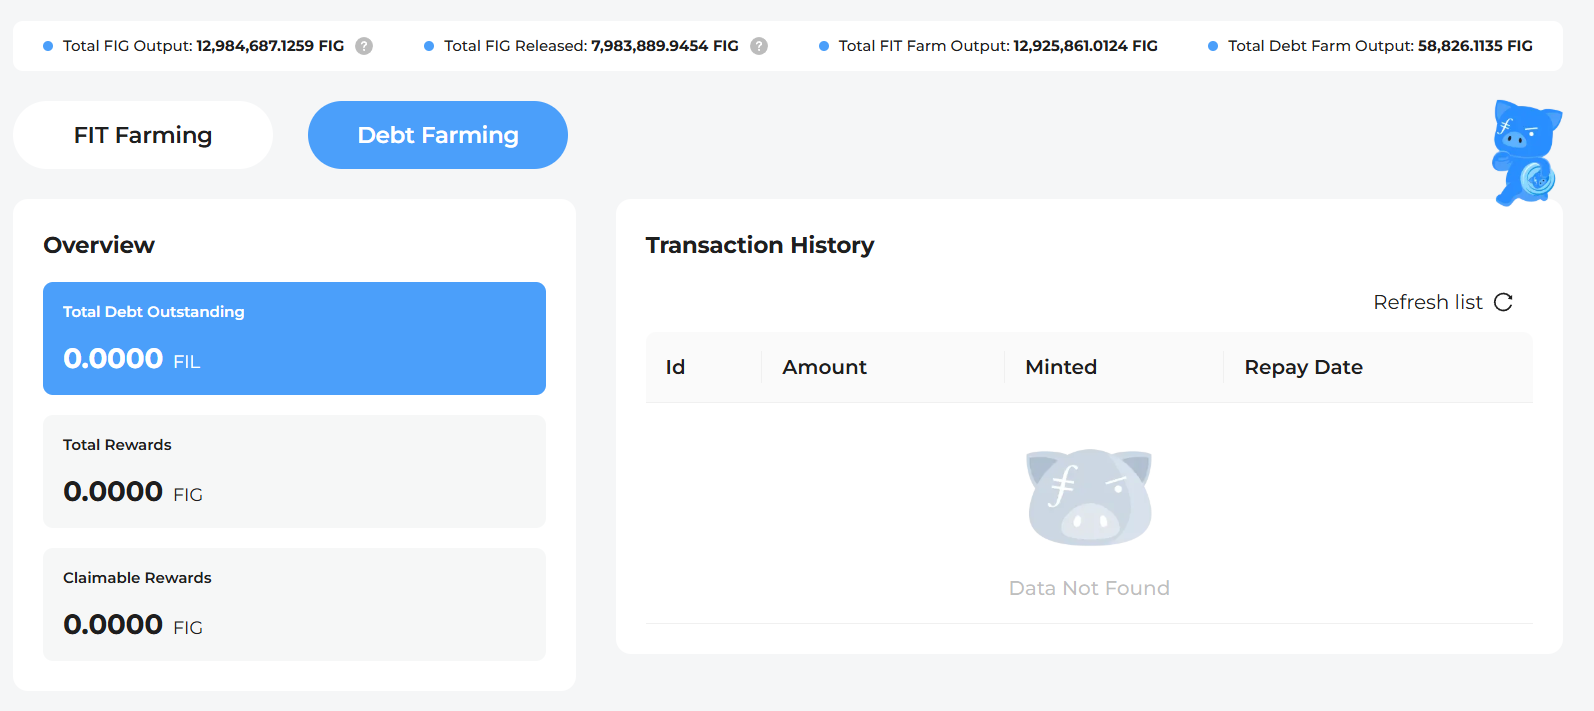Image resolution: width=1594 pixels, height=711 pixels.
Task: Click the Repay Date column header
Action: click(1303, 367)
